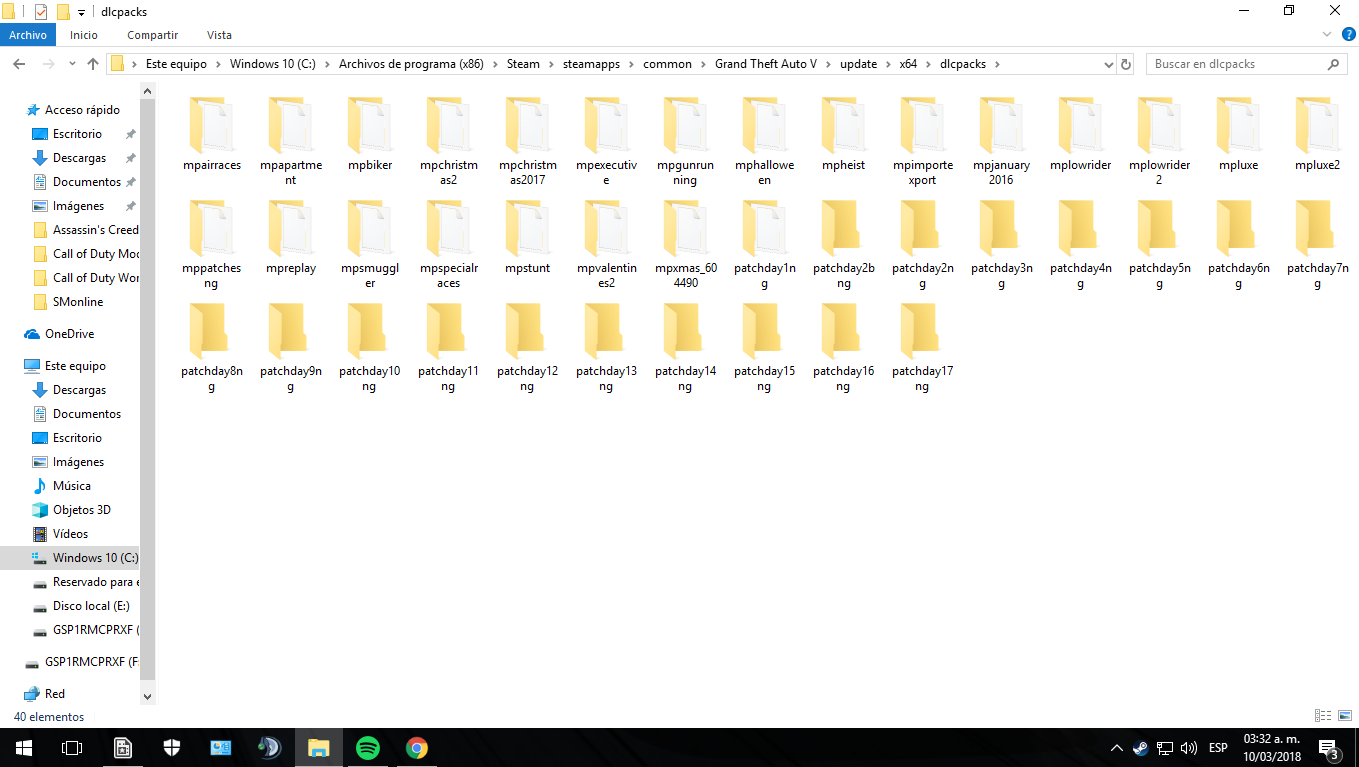Screen dimensions: 1359x767
Task: Open Google Chrome from the taskbar
Action: tap(417, 747)
